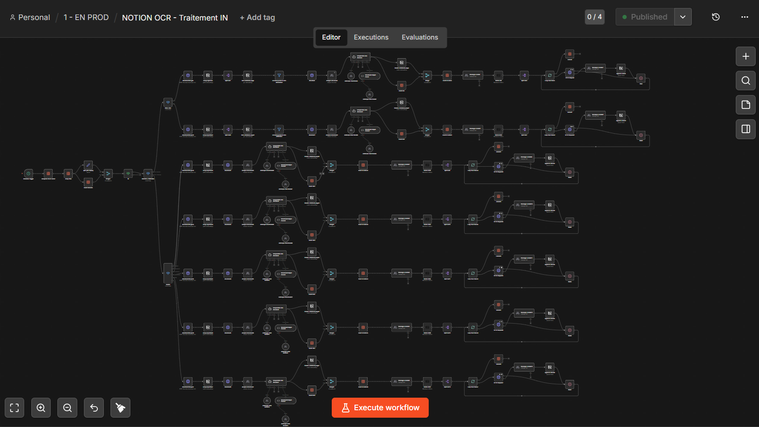The width and height of the screenshot is (759, 427).
Task: Zoom out of the workflow canvas
Action: [x=67, y=408]
